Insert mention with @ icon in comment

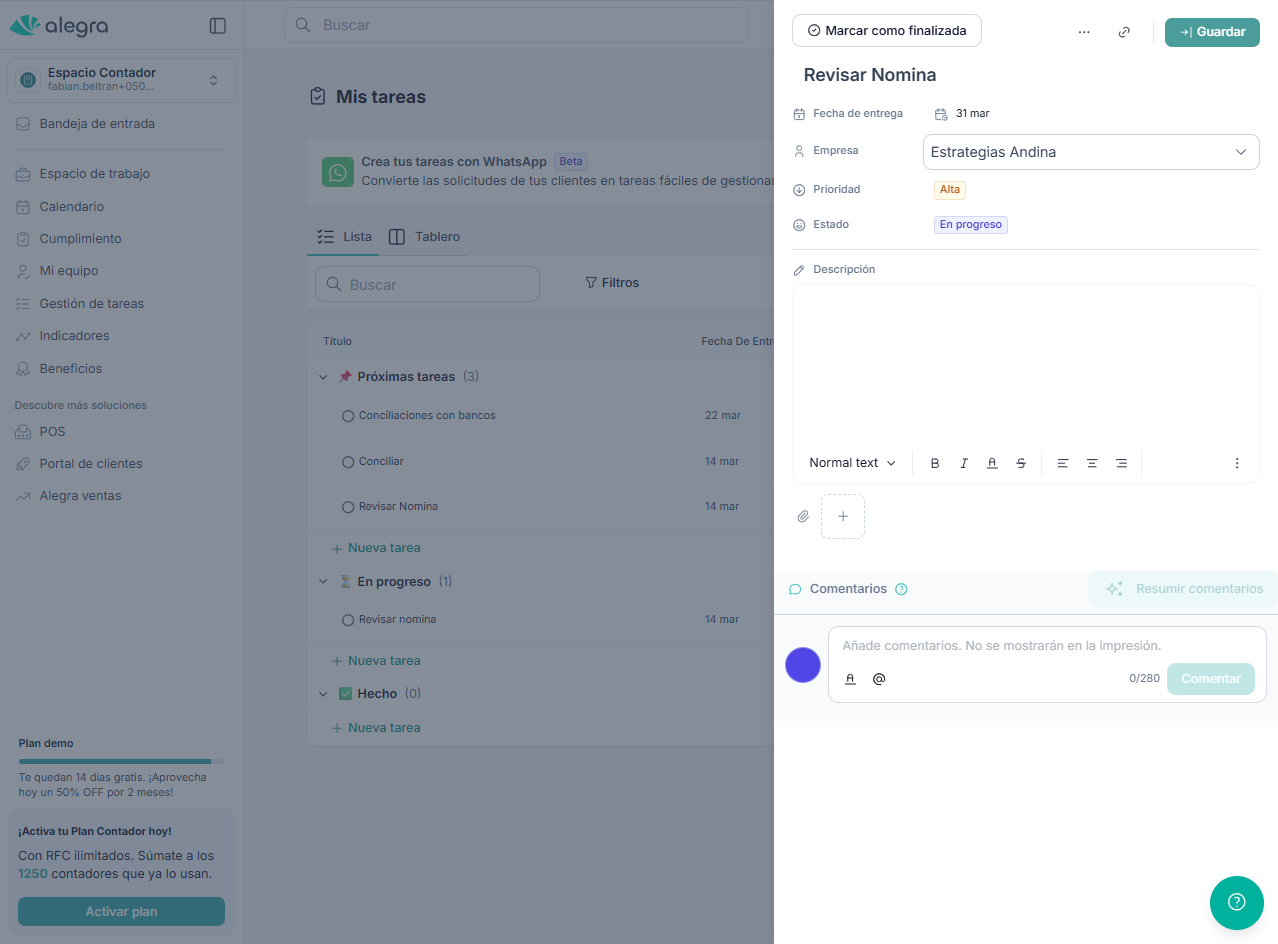point(879,679)
